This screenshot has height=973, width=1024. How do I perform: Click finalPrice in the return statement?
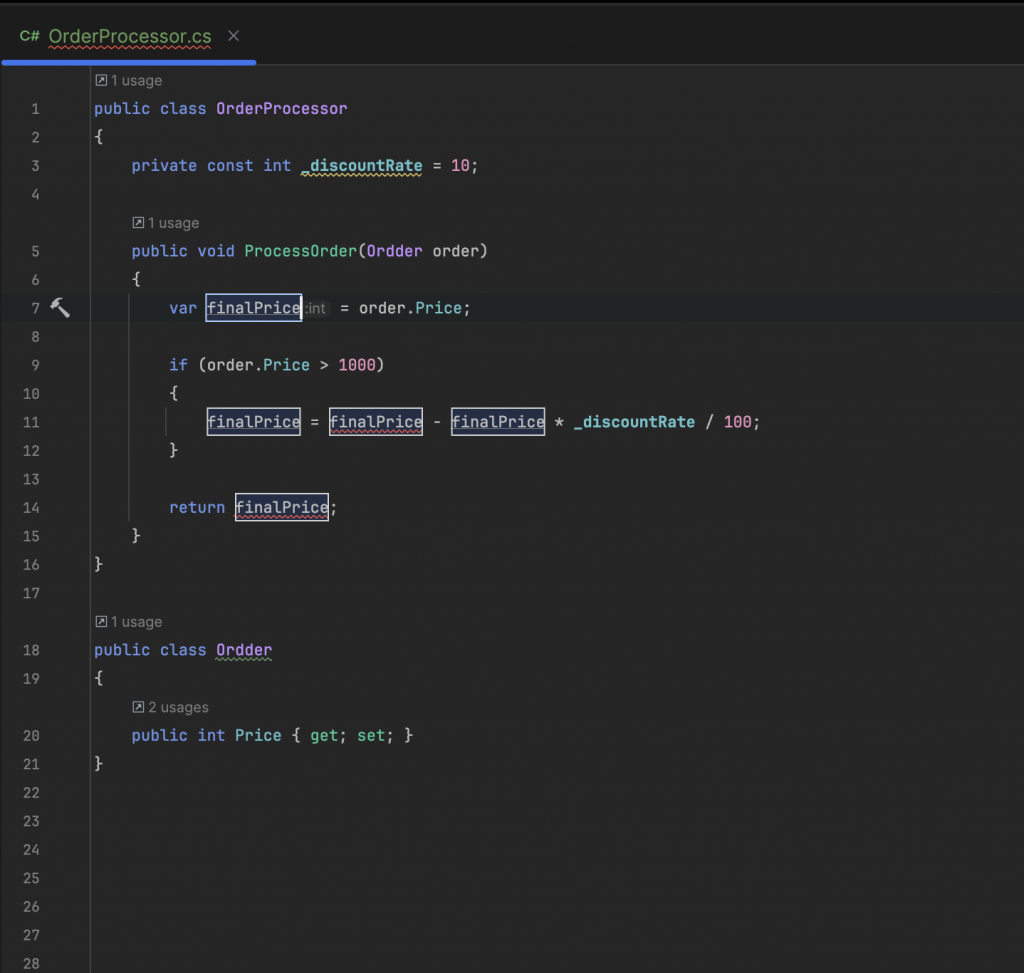[281, 507]
